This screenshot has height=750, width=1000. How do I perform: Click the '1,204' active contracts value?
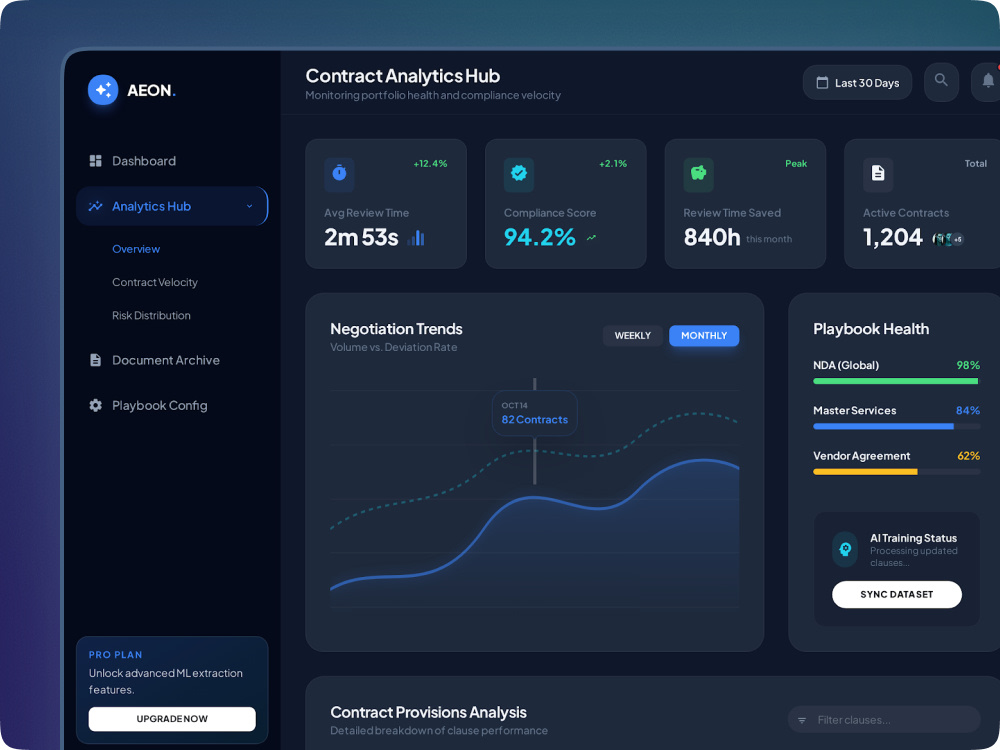click(x=893, y=237)
